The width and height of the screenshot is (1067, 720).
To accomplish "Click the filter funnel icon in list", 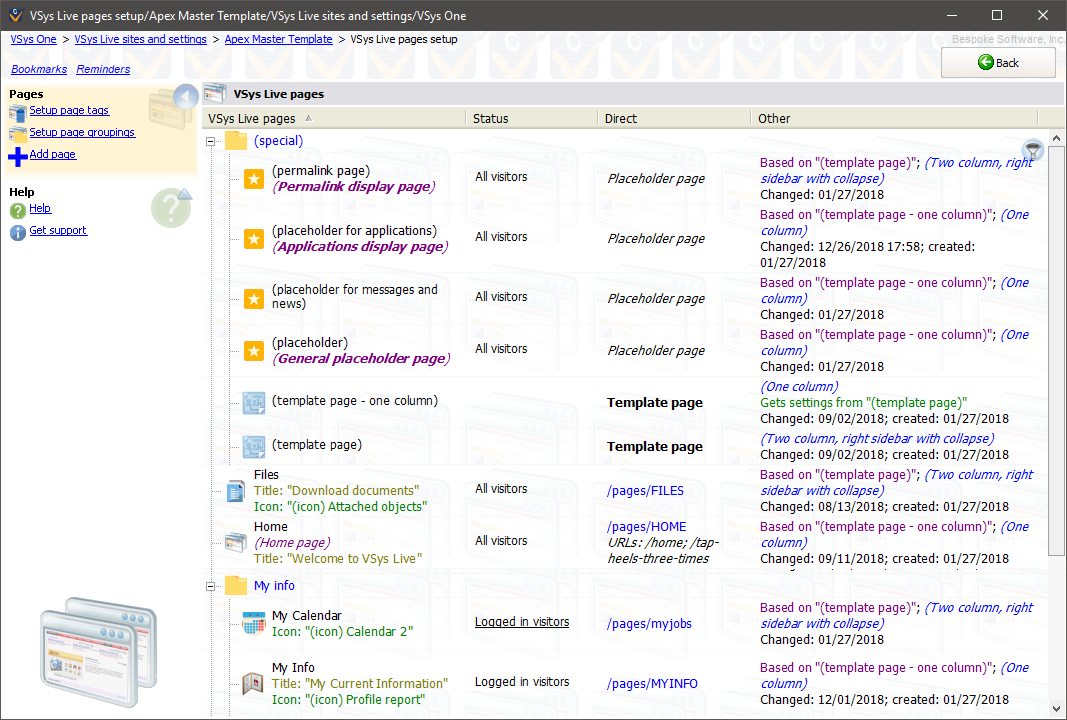I will (1033, 150).
